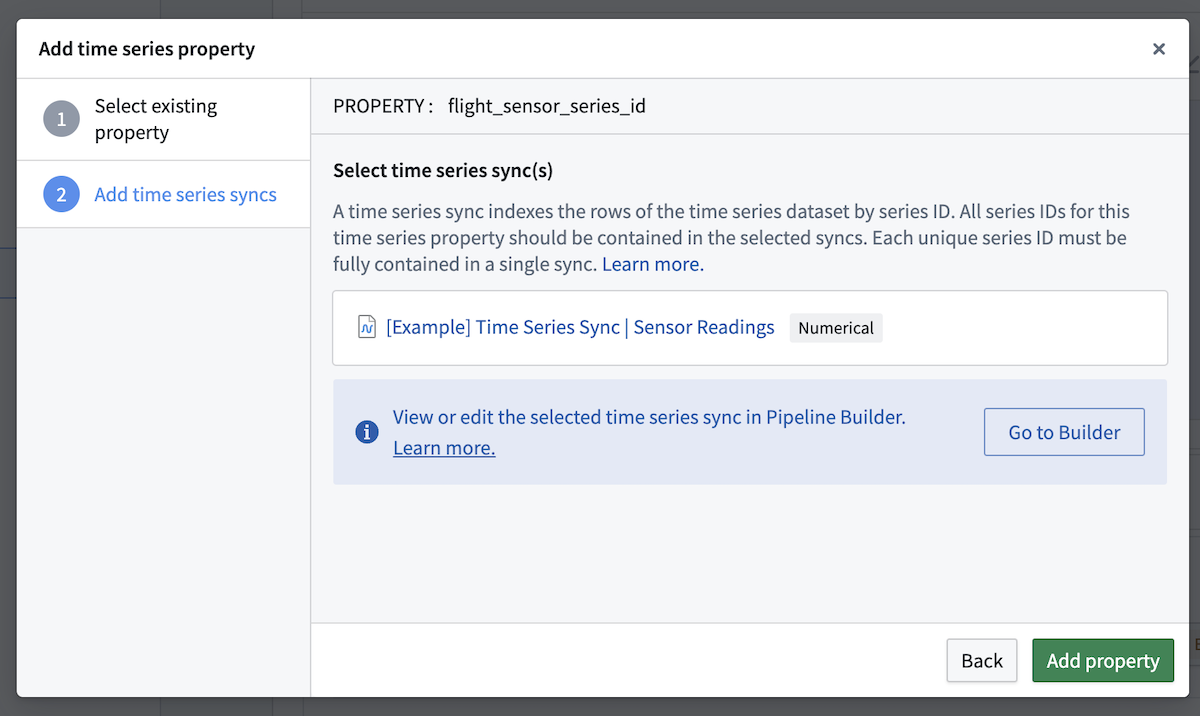1200x716 pixels.
Task: Click the step 2 number badge
Action: 61,194
